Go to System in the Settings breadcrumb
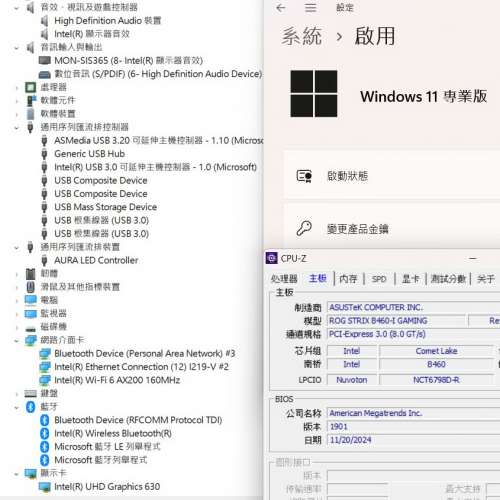Screen dimensions: 500x500 301,36
